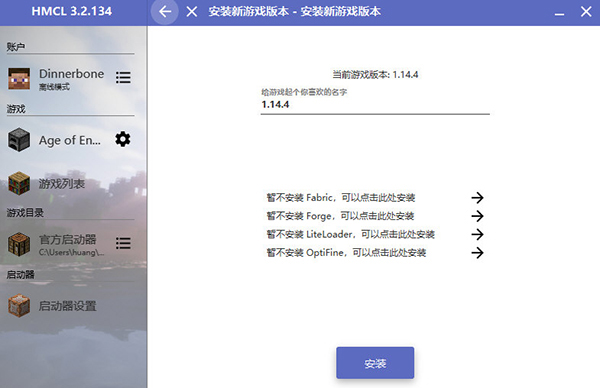Image resolution: width=600 pixels, height=388 pixels.
Task: Open settings gear for Age of En... game
Action: 123,139
